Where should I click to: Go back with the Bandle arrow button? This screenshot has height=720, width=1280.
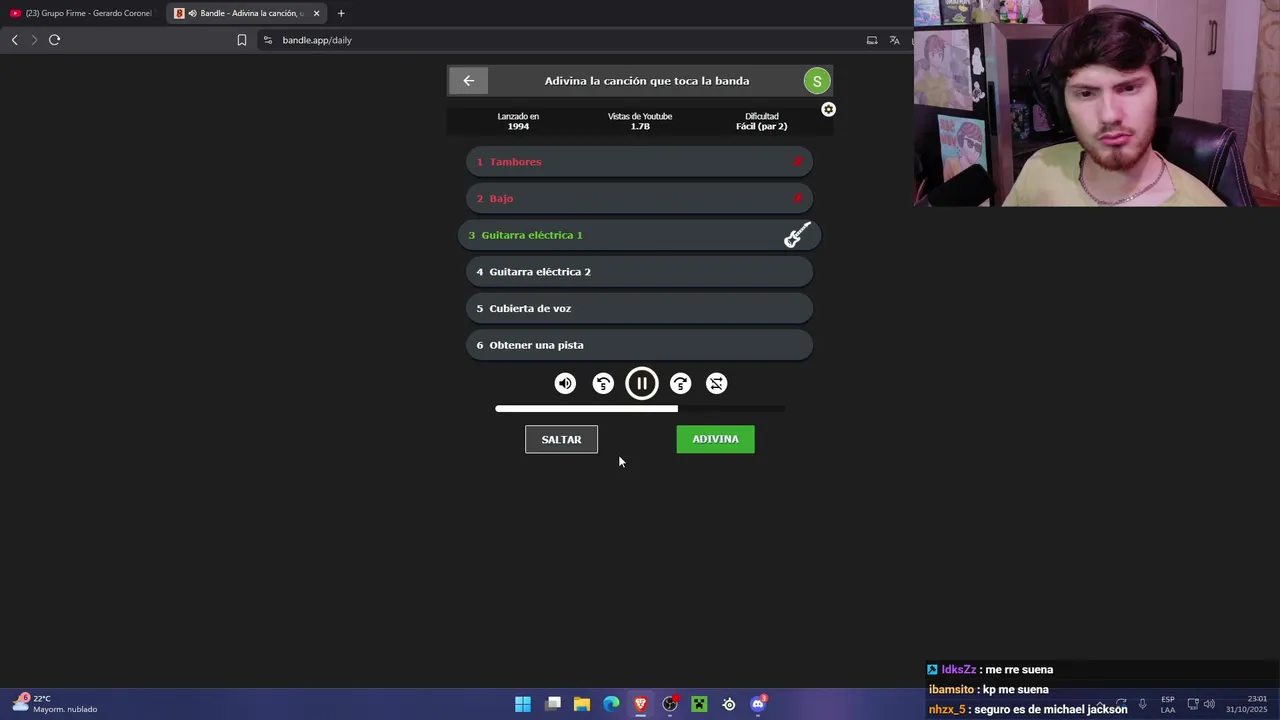469,81
